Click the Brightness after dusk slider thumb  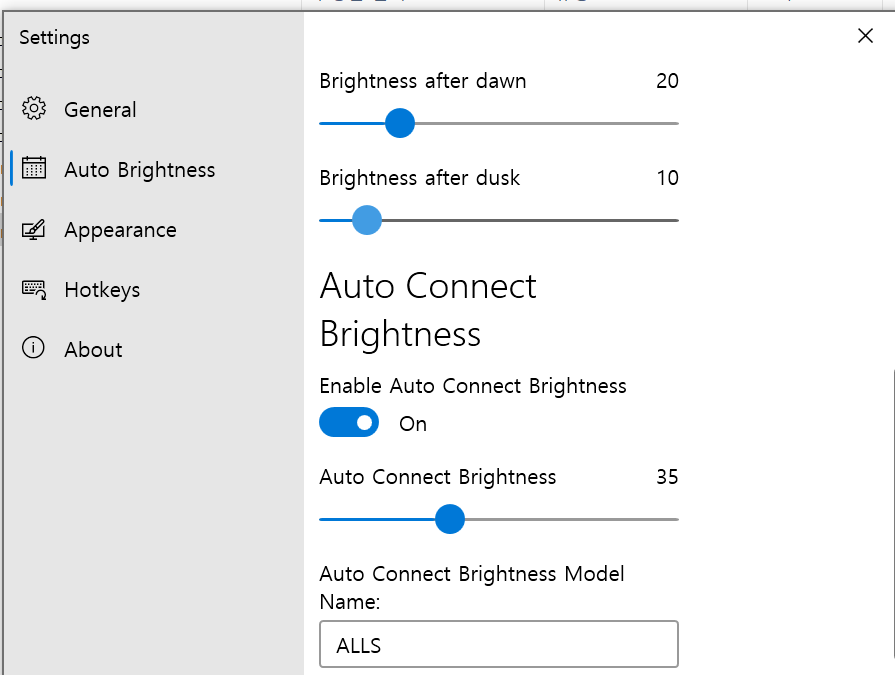(x=366, y=220)
